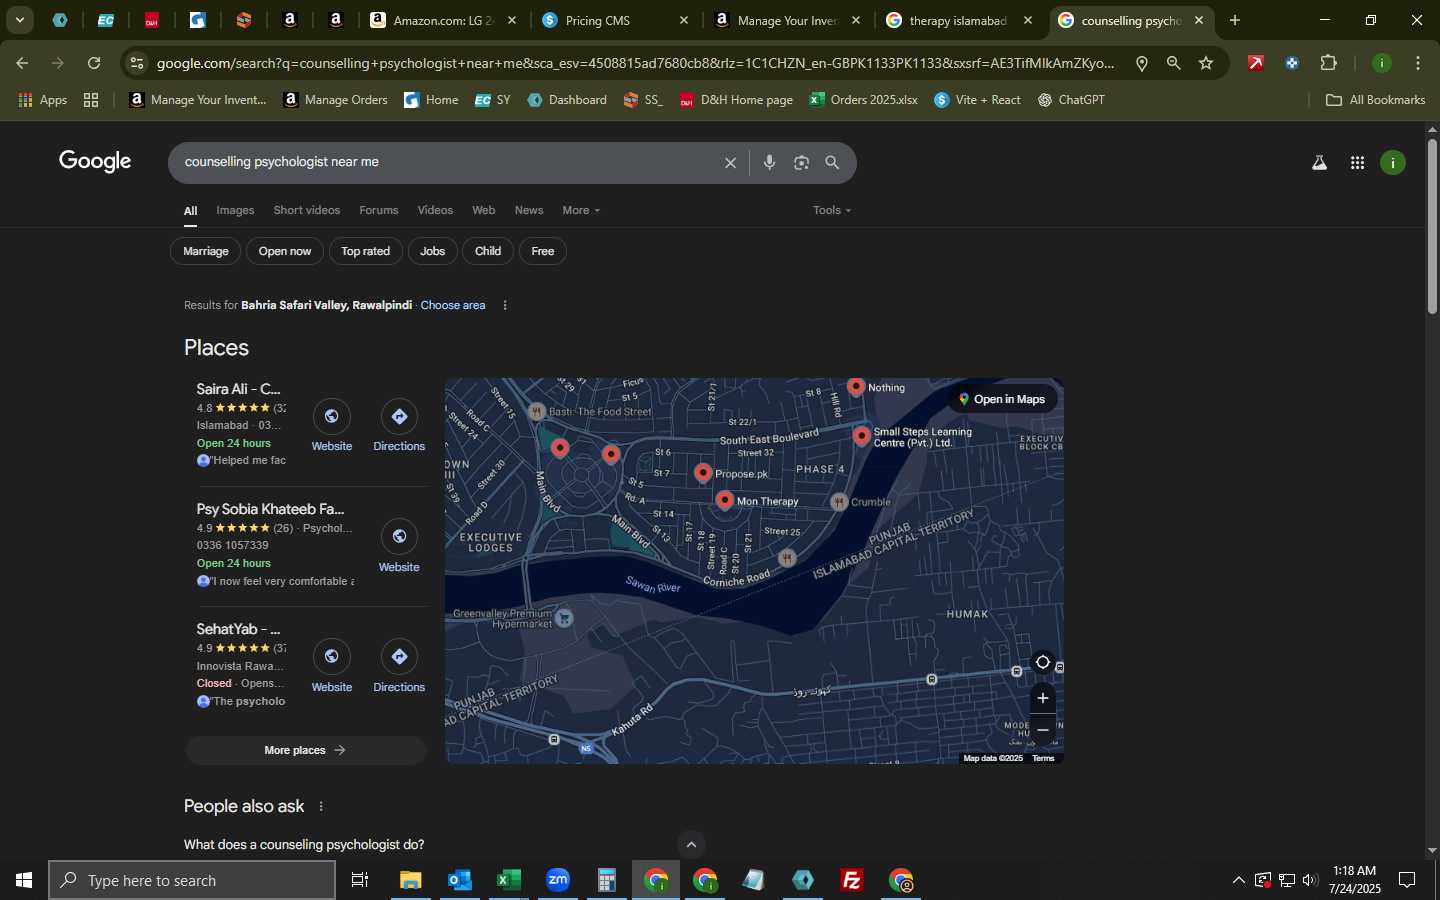This screenshot has height=900, width=1440.
Task: Open FileZilla from the taskbar
Action: (852, 880)
